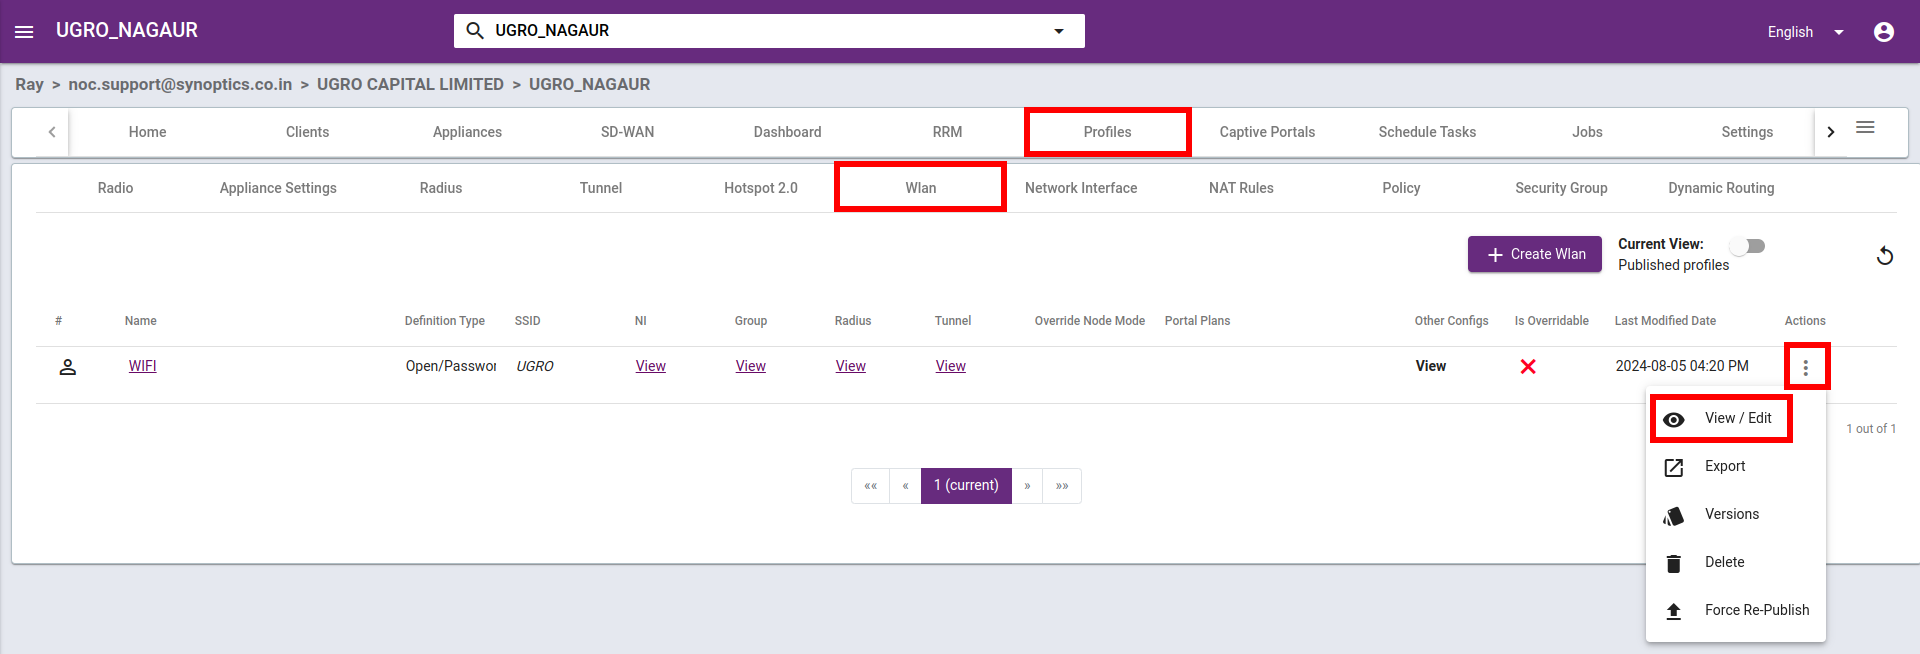Select the RRM tab
Viewport: 1920px width, 654px height.
click(948, 132)
